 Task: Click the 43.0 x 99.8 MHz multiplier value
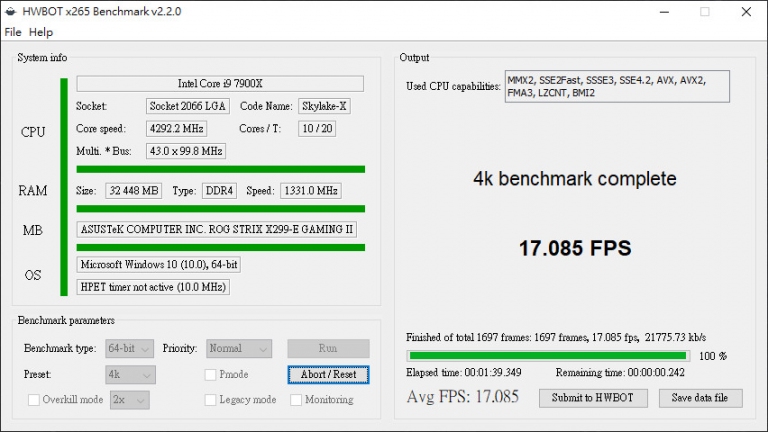tap(186, 151)
